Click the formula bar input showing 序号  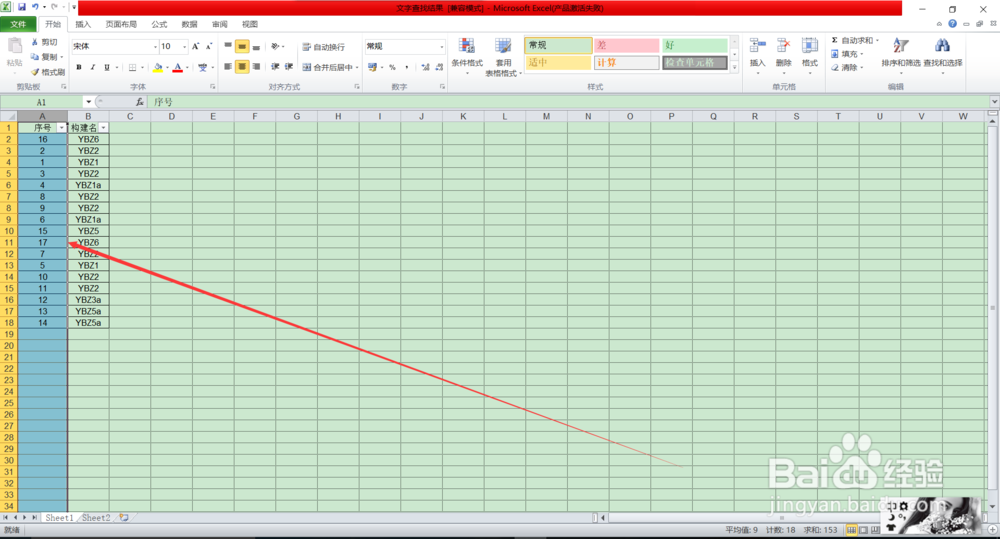click(569, 102)
